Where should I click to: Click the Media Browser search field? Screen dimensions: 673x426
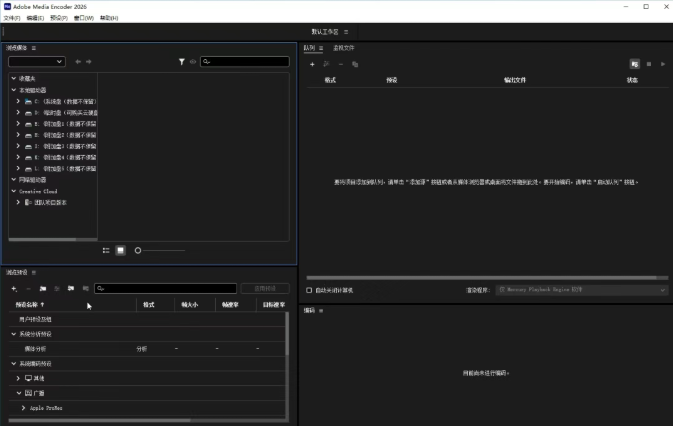click(245, 62)
